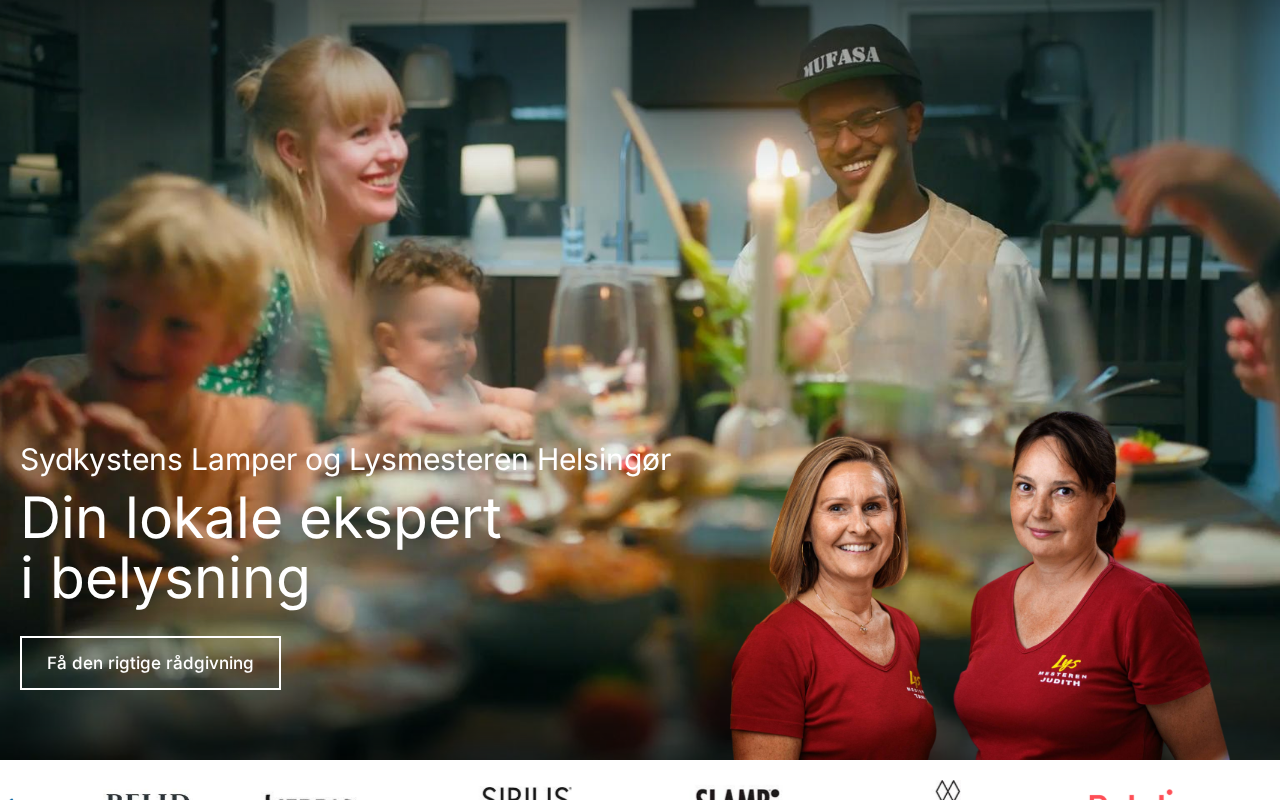This screenshot has width=1280, height=800.
Task: Click the blonde woman in red shirt
Action: (x=832, y=598)
